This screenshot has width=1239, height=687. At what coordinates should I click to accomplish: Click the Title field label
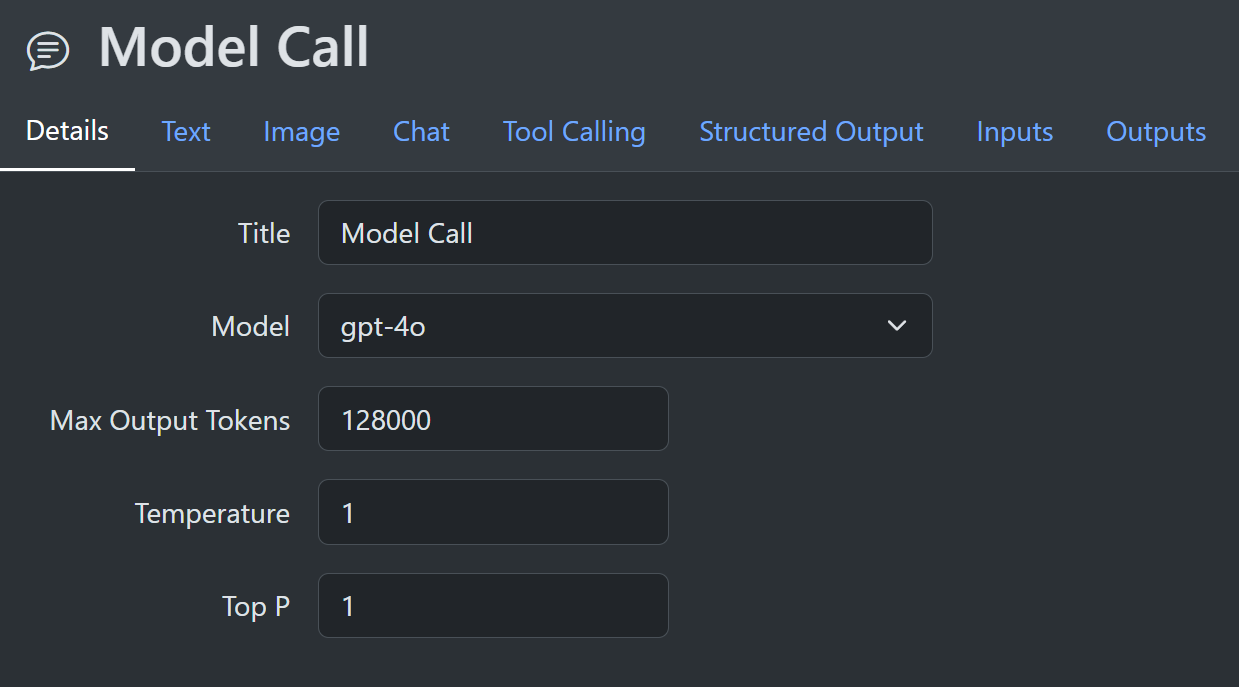(x=264, y=233)
